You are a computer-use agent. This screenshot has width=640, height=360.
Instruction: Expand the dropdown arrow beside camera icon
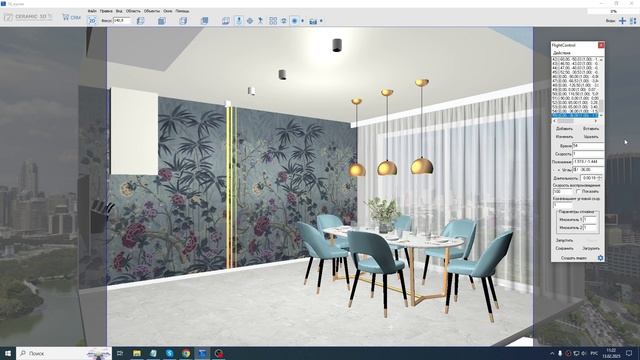[321, 21]
